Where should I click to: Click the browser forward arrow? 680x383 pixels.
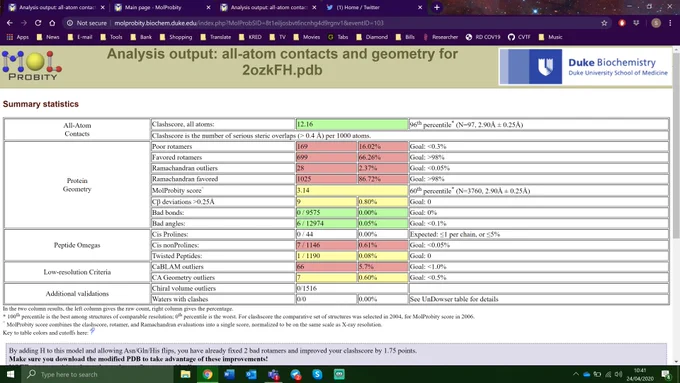pos(24,23)
